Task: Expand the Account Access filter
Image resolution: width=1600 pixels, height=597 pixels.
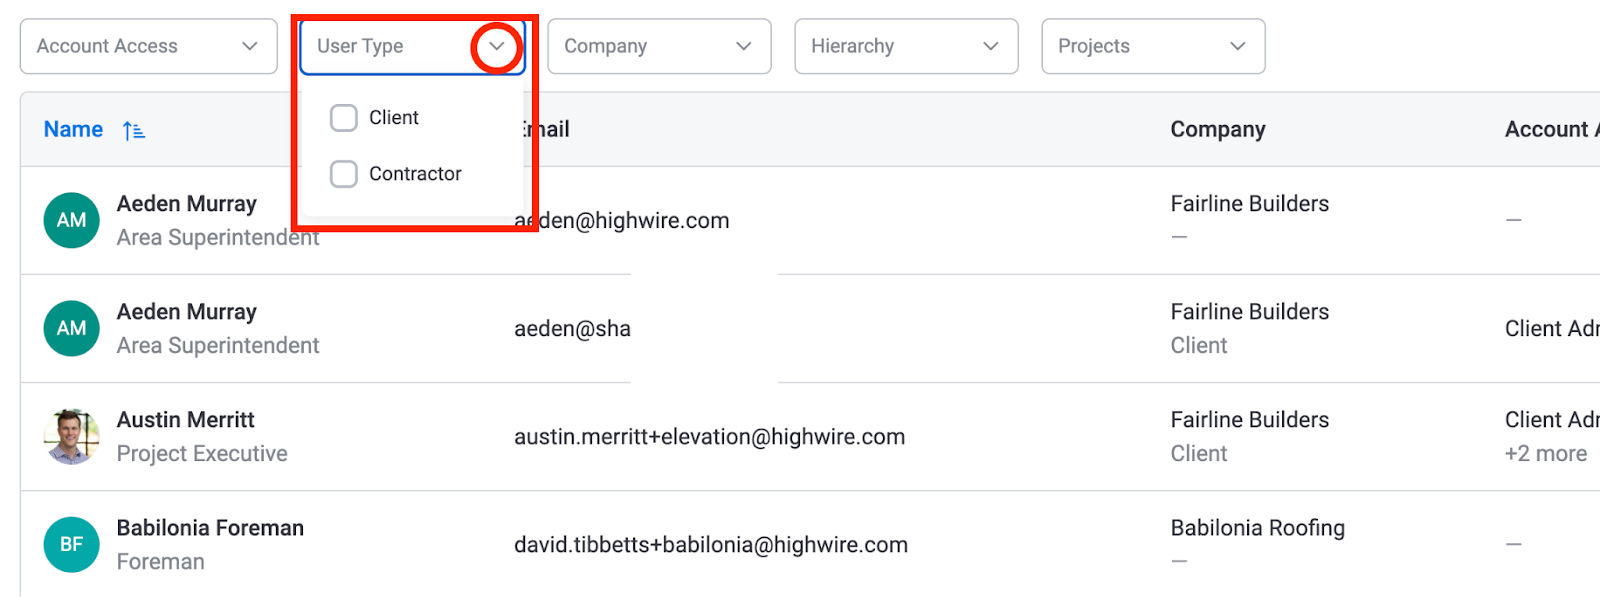Action: [149, 46]
